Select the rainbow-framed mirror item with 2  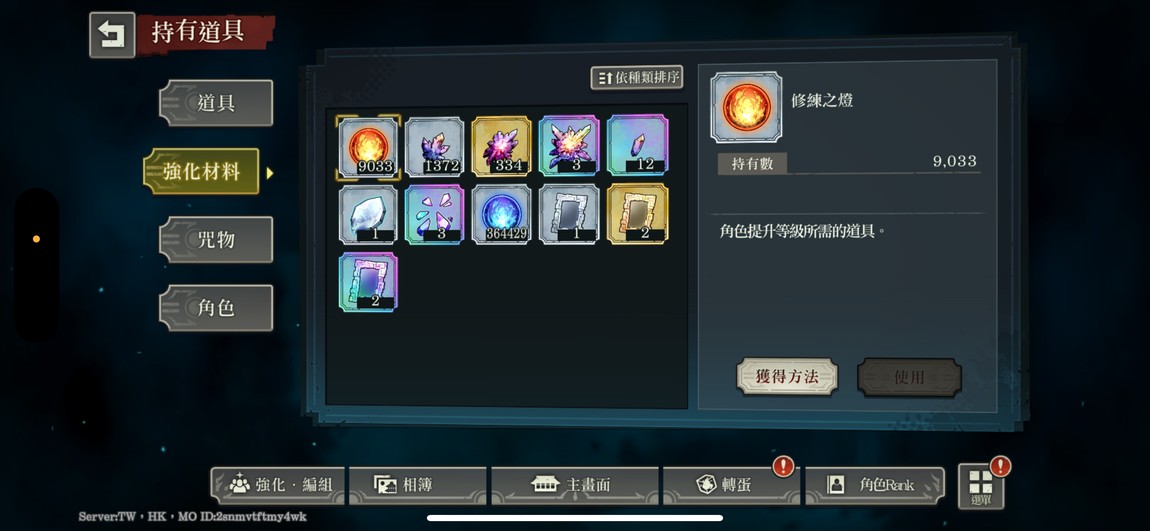tap(368, 282)
